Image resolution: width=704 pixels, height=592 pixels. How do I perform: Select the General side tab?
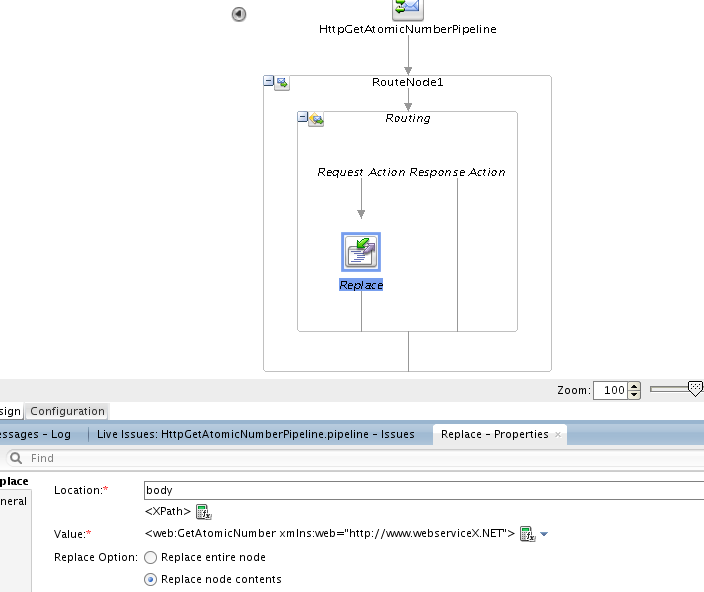point(15,501)
